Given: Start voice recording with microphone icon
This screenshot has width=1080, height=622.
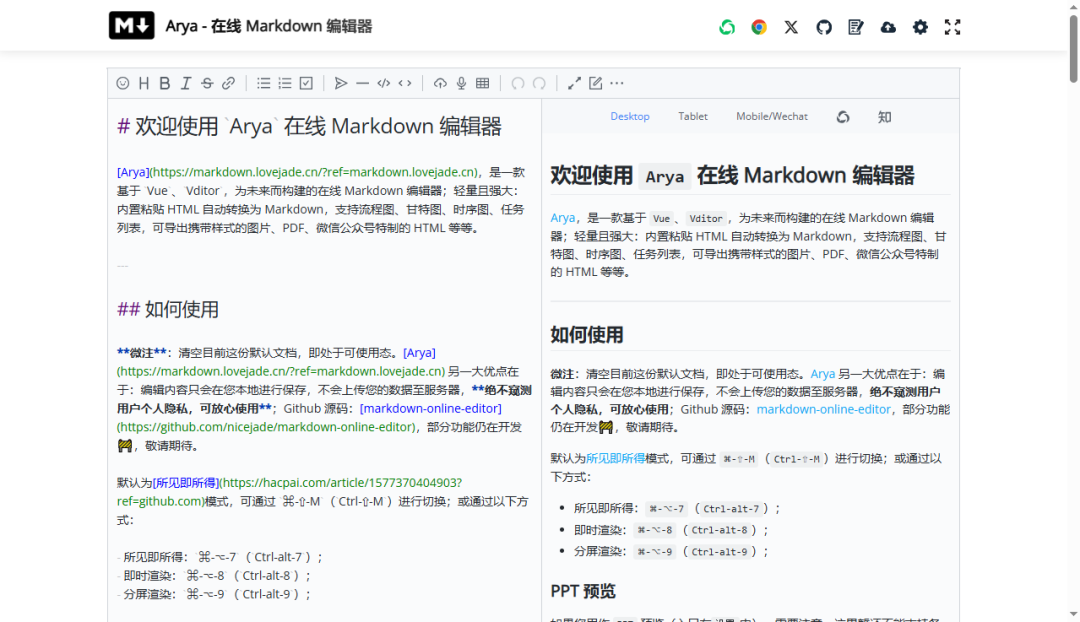Looking at the screenshot, I should pyautogui.click(x=461, y=83).
